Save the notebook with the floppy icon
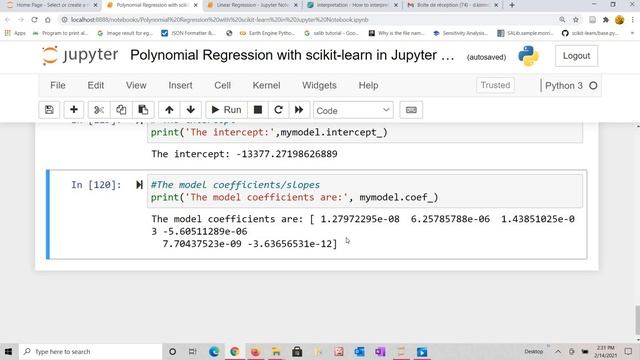 point(49,110)
